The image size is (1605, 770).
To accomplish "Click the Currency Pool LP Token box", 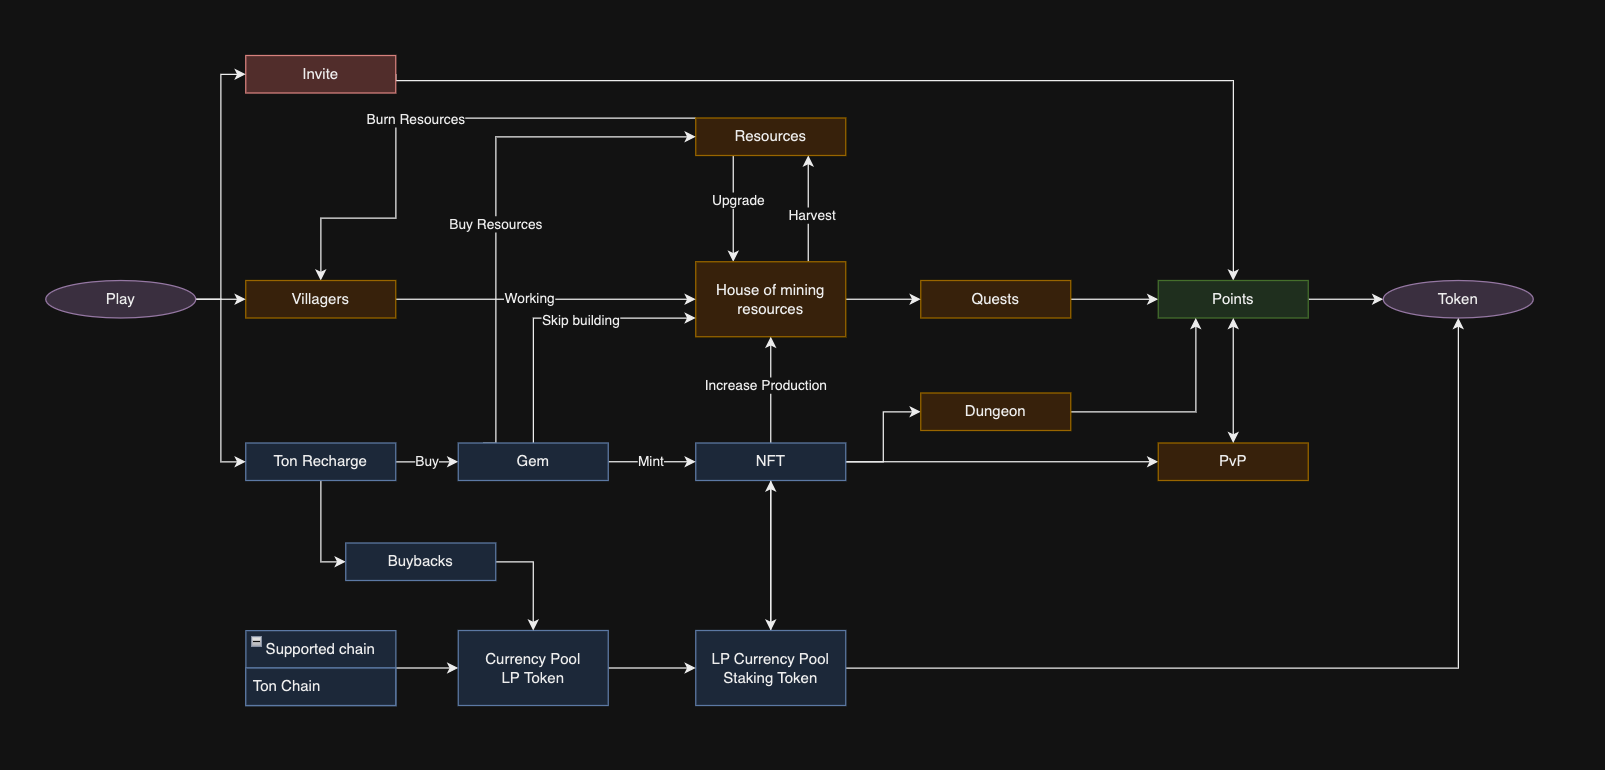I will point(532,668).
